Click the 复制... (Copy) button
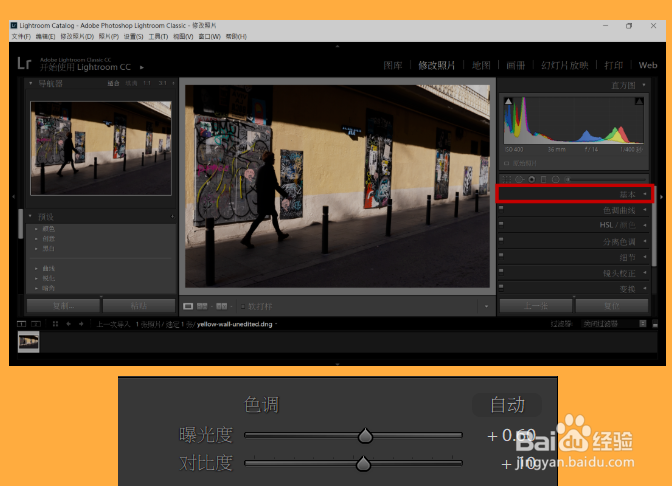 63,306
